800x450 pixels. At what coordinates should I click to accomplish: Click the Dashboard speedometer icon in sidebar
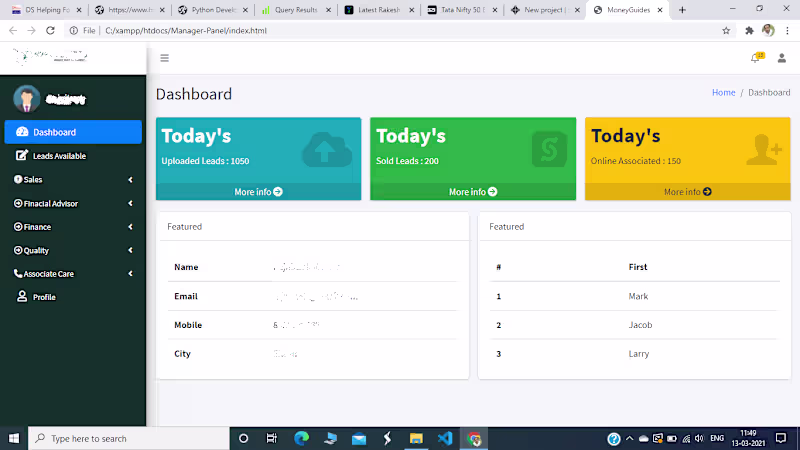pyautogui.click(x=22, y=132)
